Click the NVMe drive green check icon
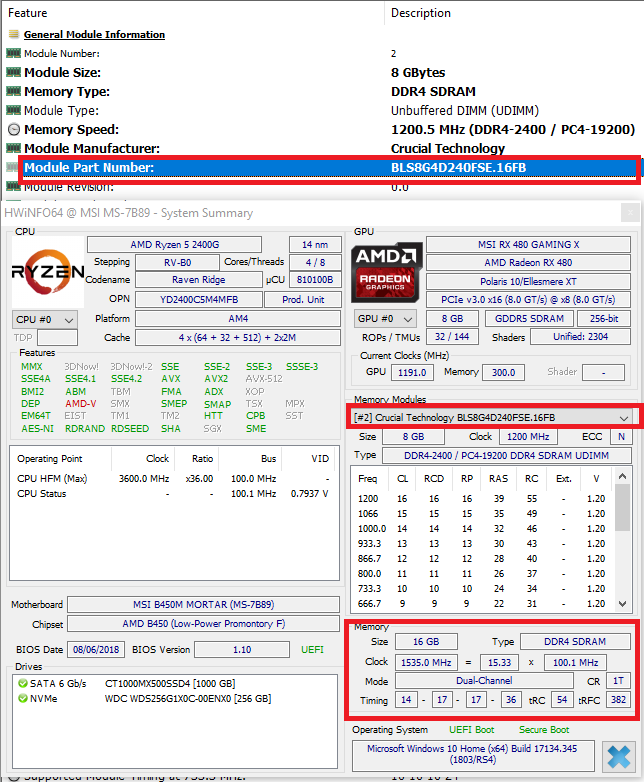Image resolution: width=644 pixels, height=782 pixels. 22,698
